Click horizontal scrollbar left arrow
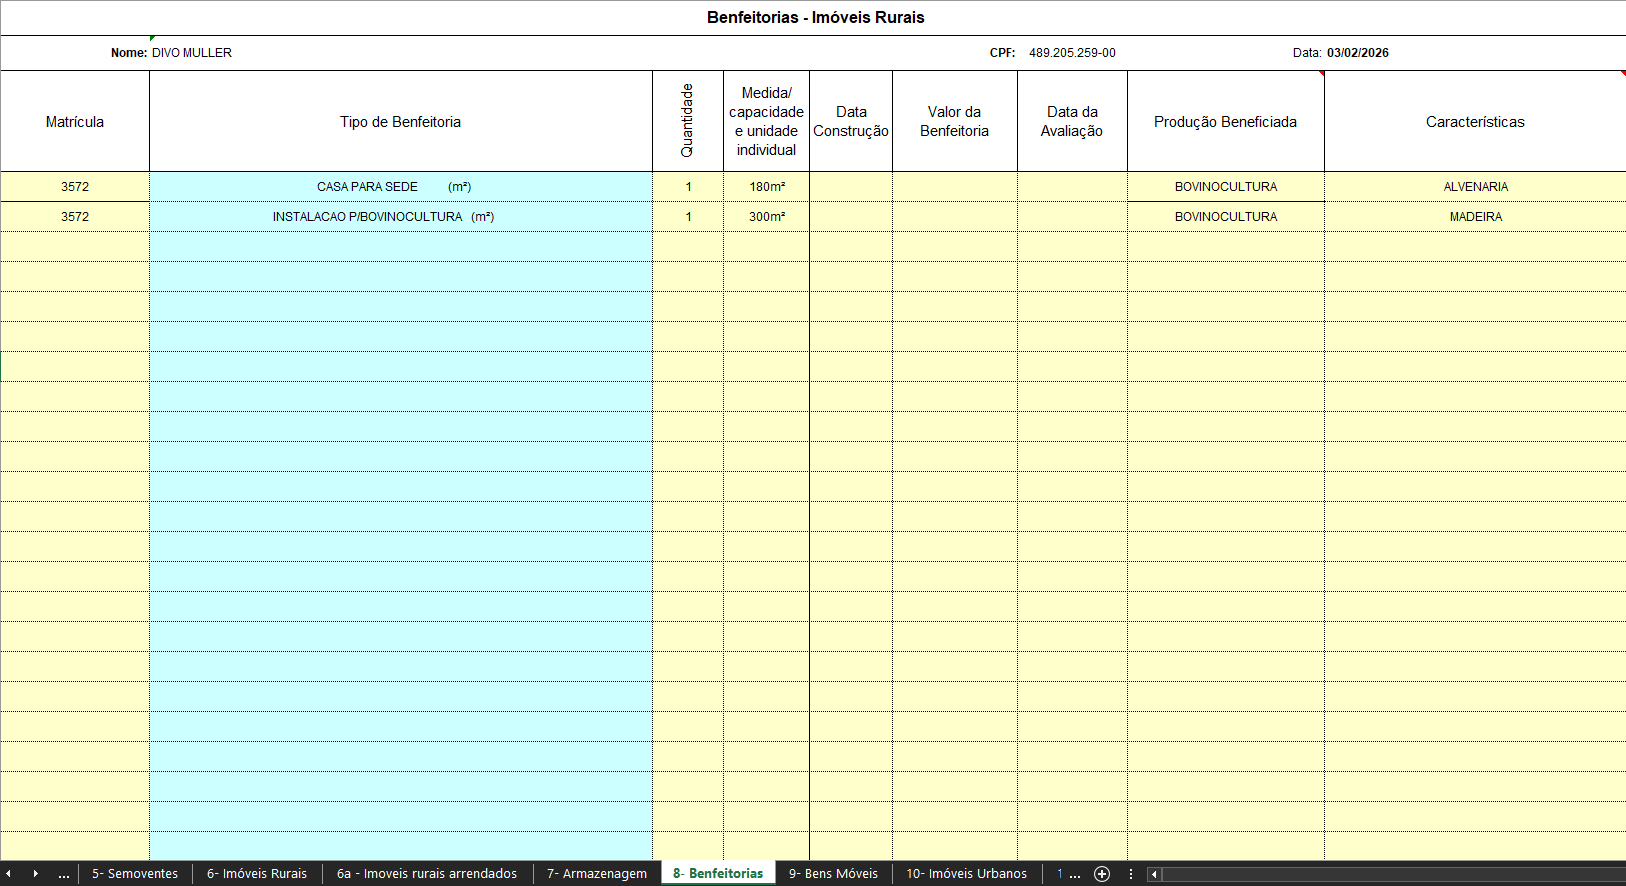 (1154, 874)
